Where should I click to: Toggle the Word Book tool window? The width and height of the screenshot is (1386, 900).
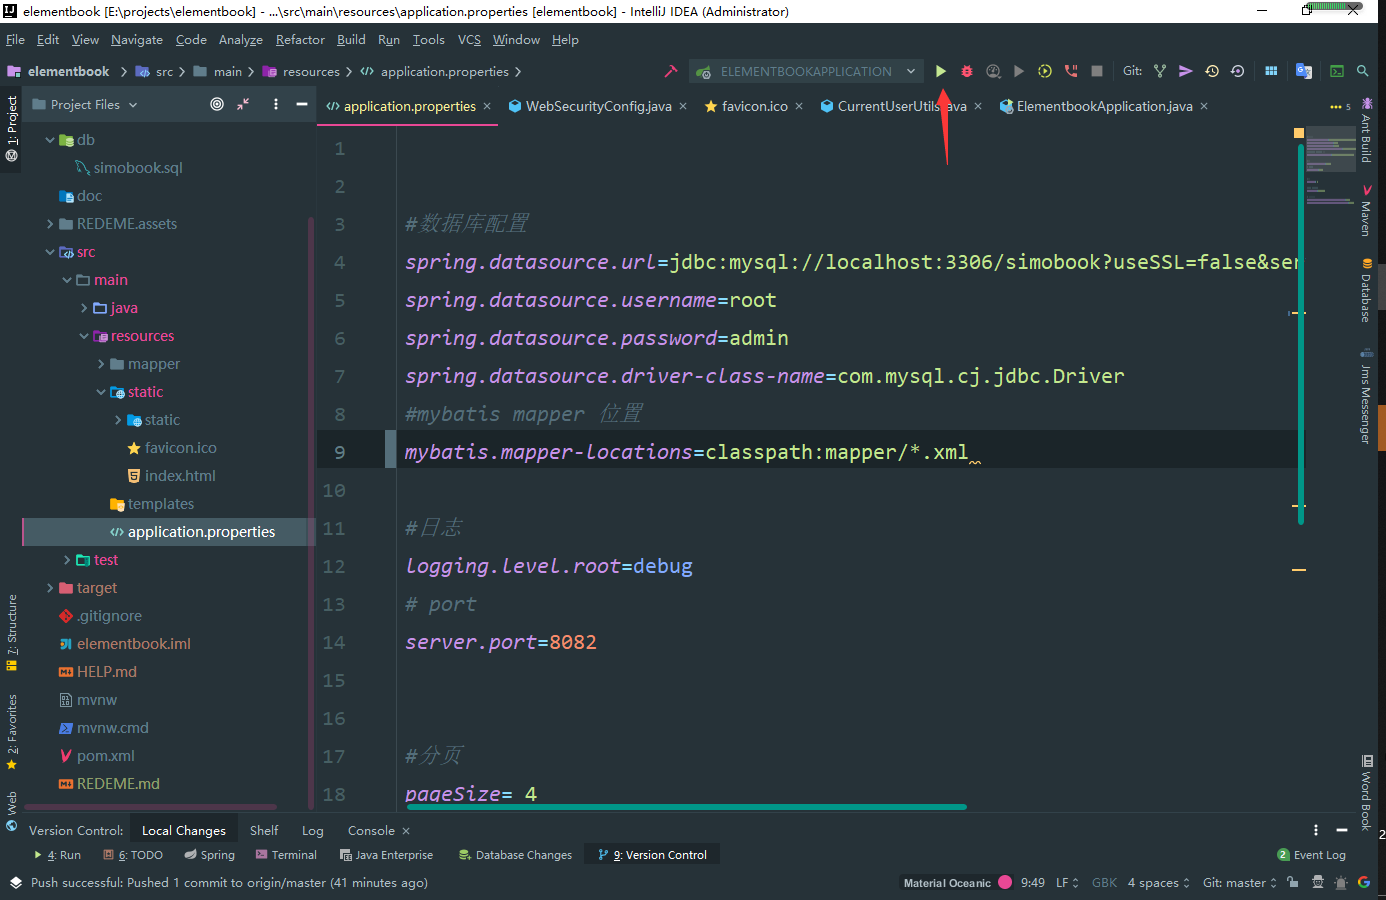(1366, 793)
